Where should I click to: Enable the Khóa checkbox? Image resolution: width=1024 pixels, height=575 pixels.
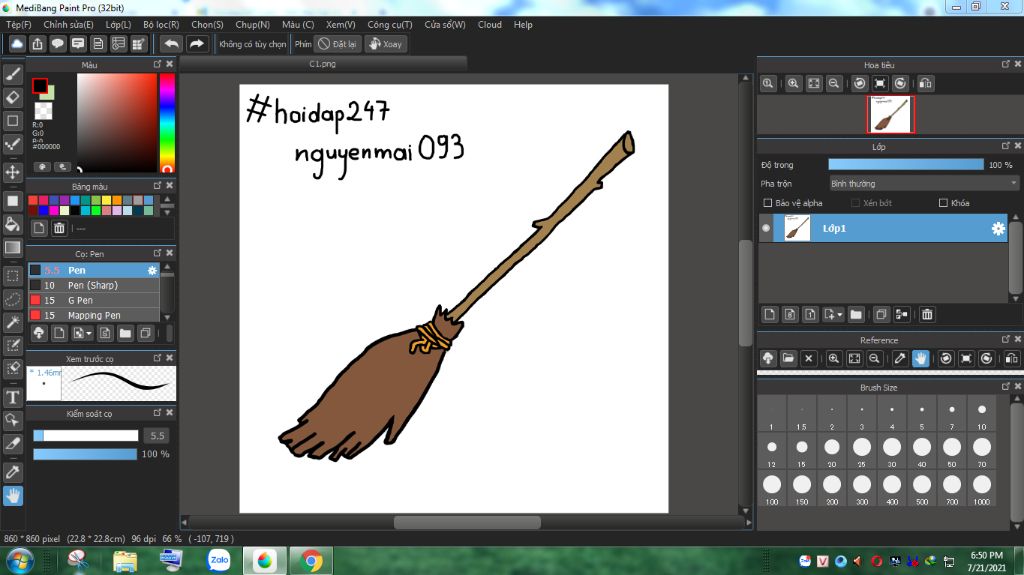coord(943,203)
